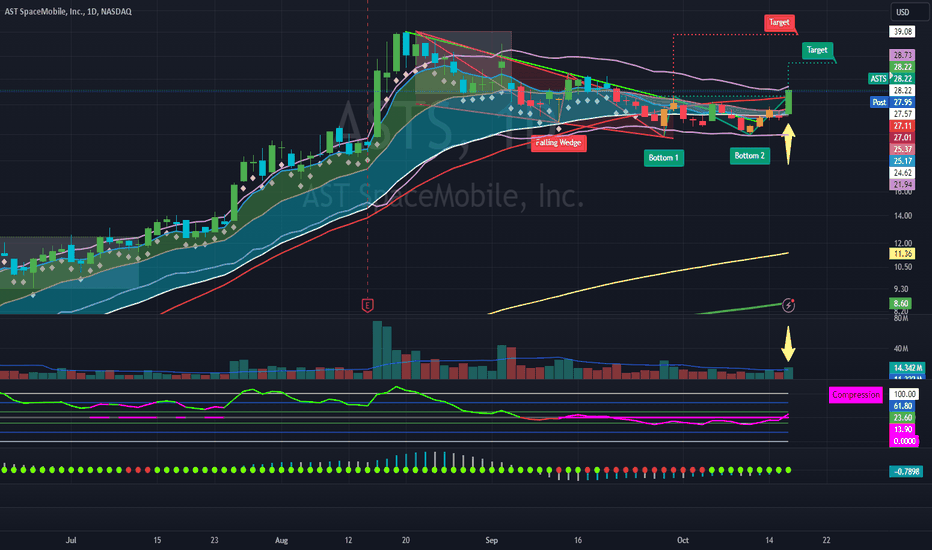Select the red Target label

coord(779,23)
